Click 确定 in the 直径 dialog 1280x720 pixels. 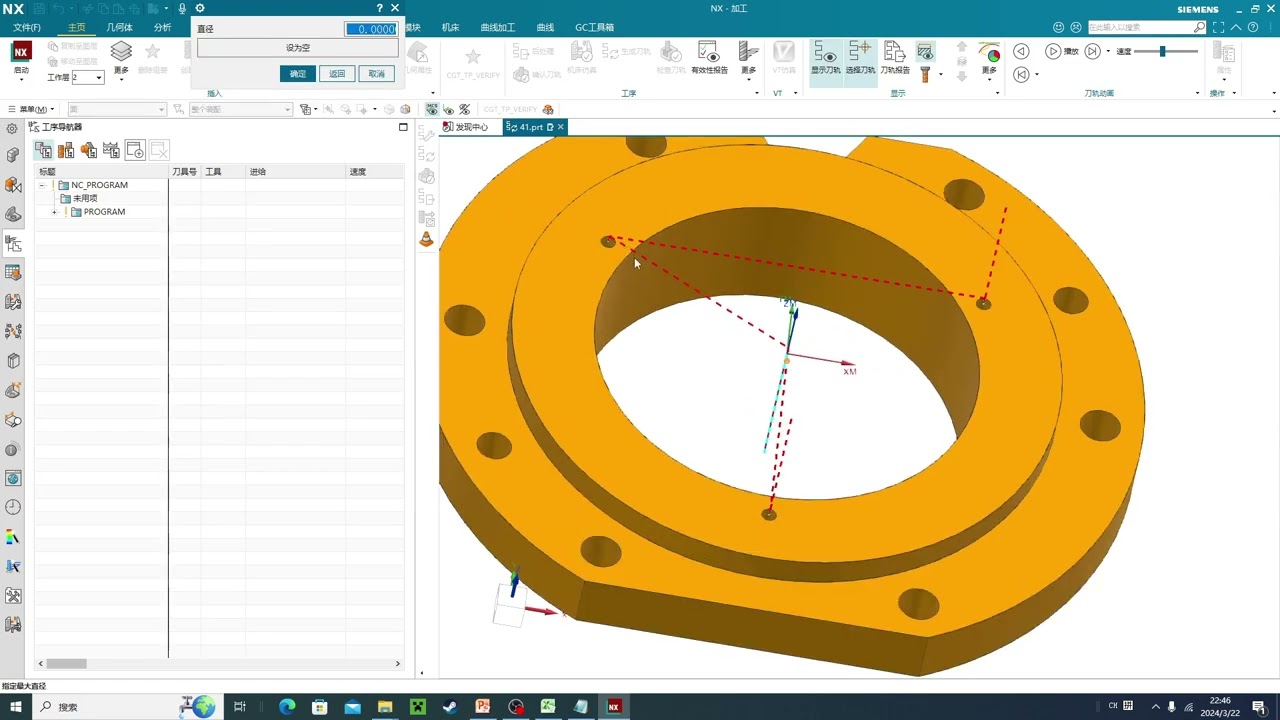coord(298,73)
